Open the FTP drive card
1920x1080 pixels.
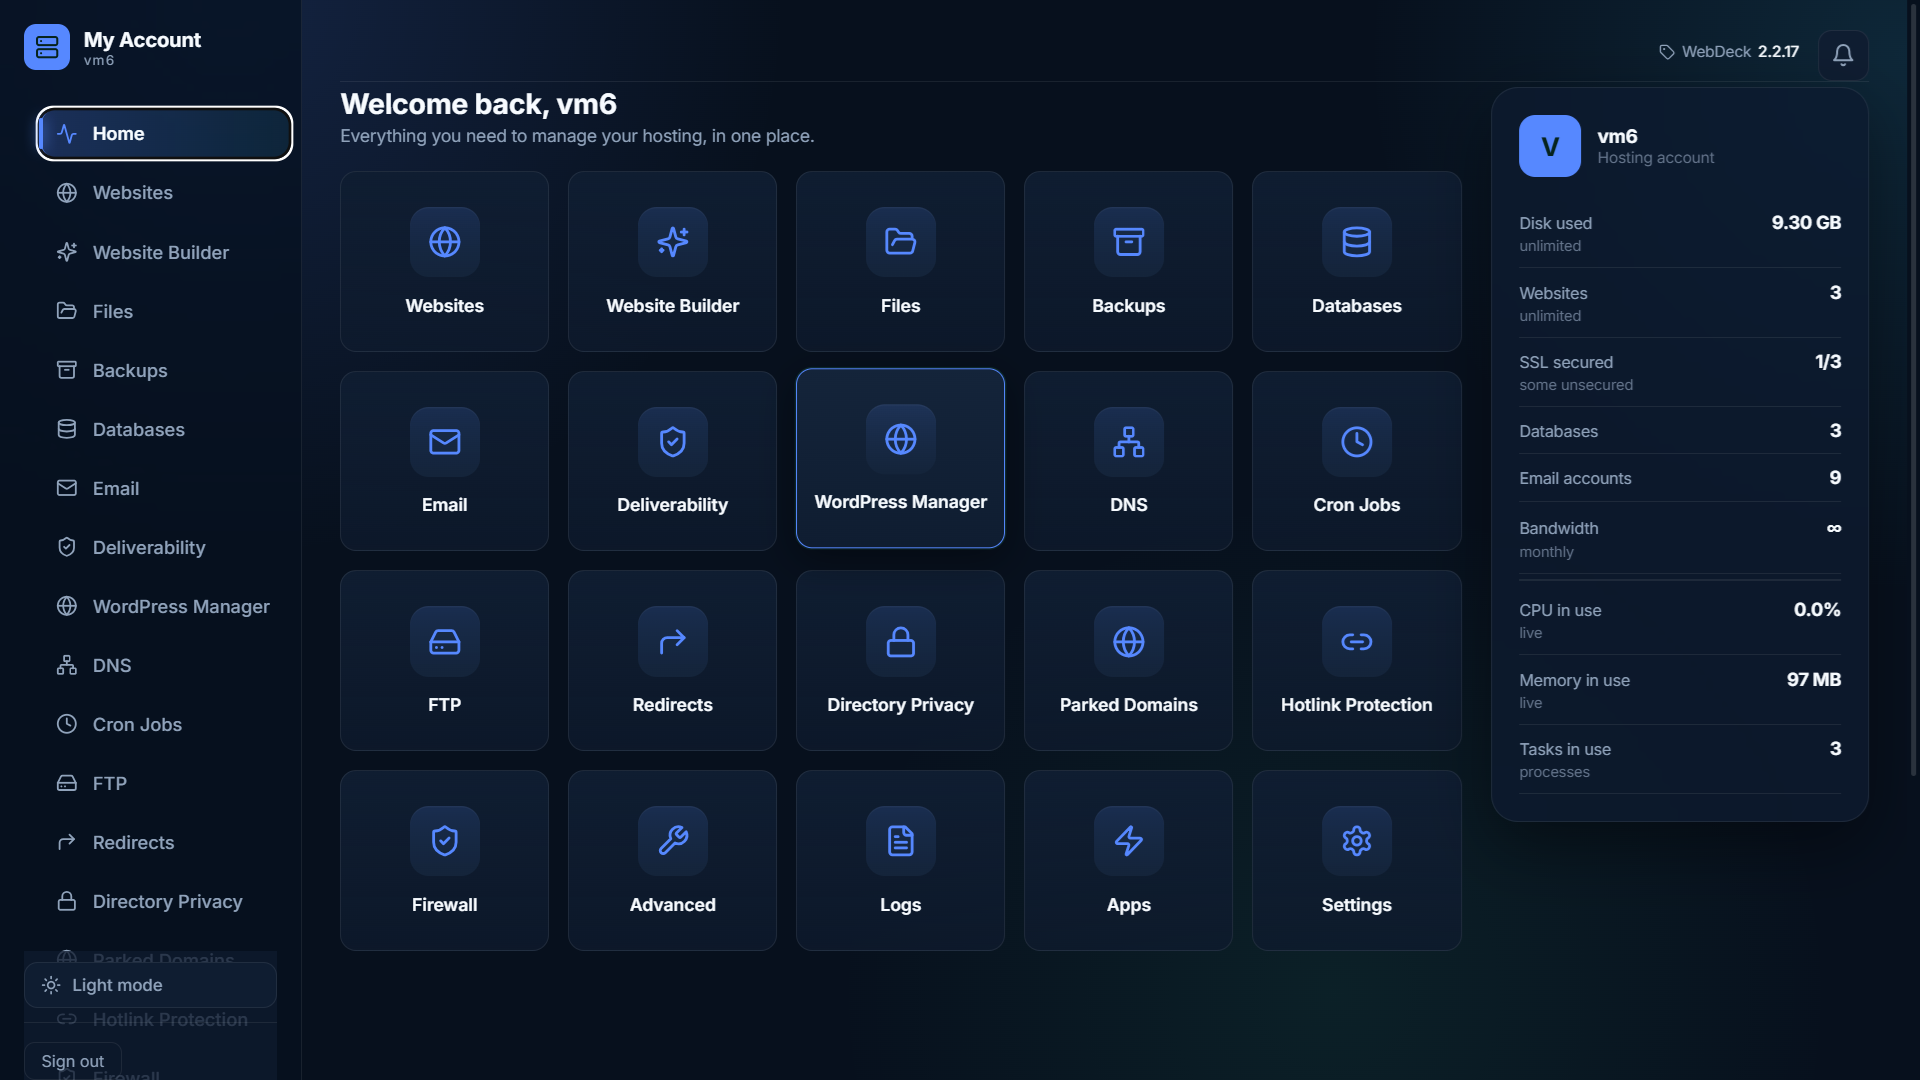[x=444, y=660]
